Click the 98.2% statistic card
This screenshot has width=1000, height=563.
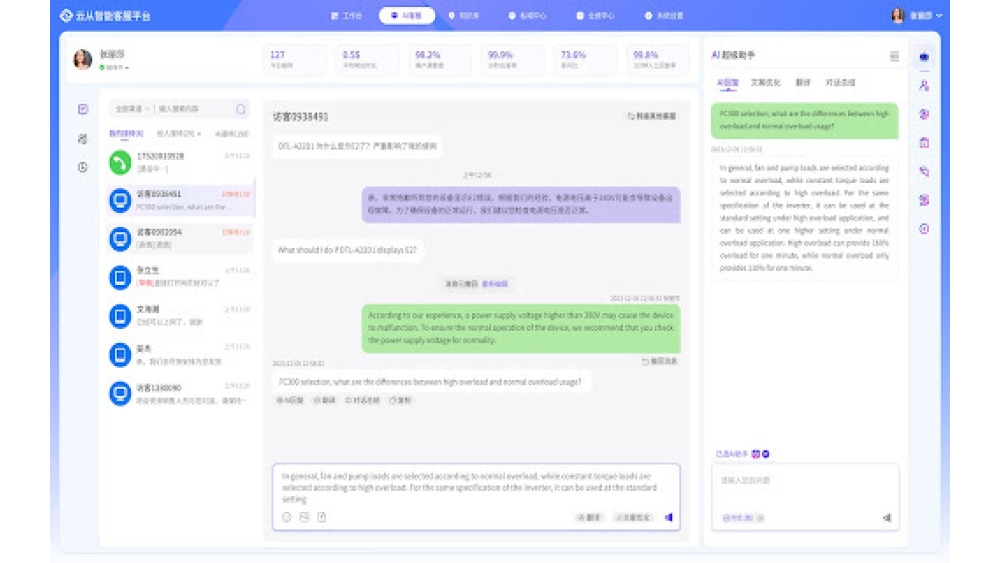[439, 59]
